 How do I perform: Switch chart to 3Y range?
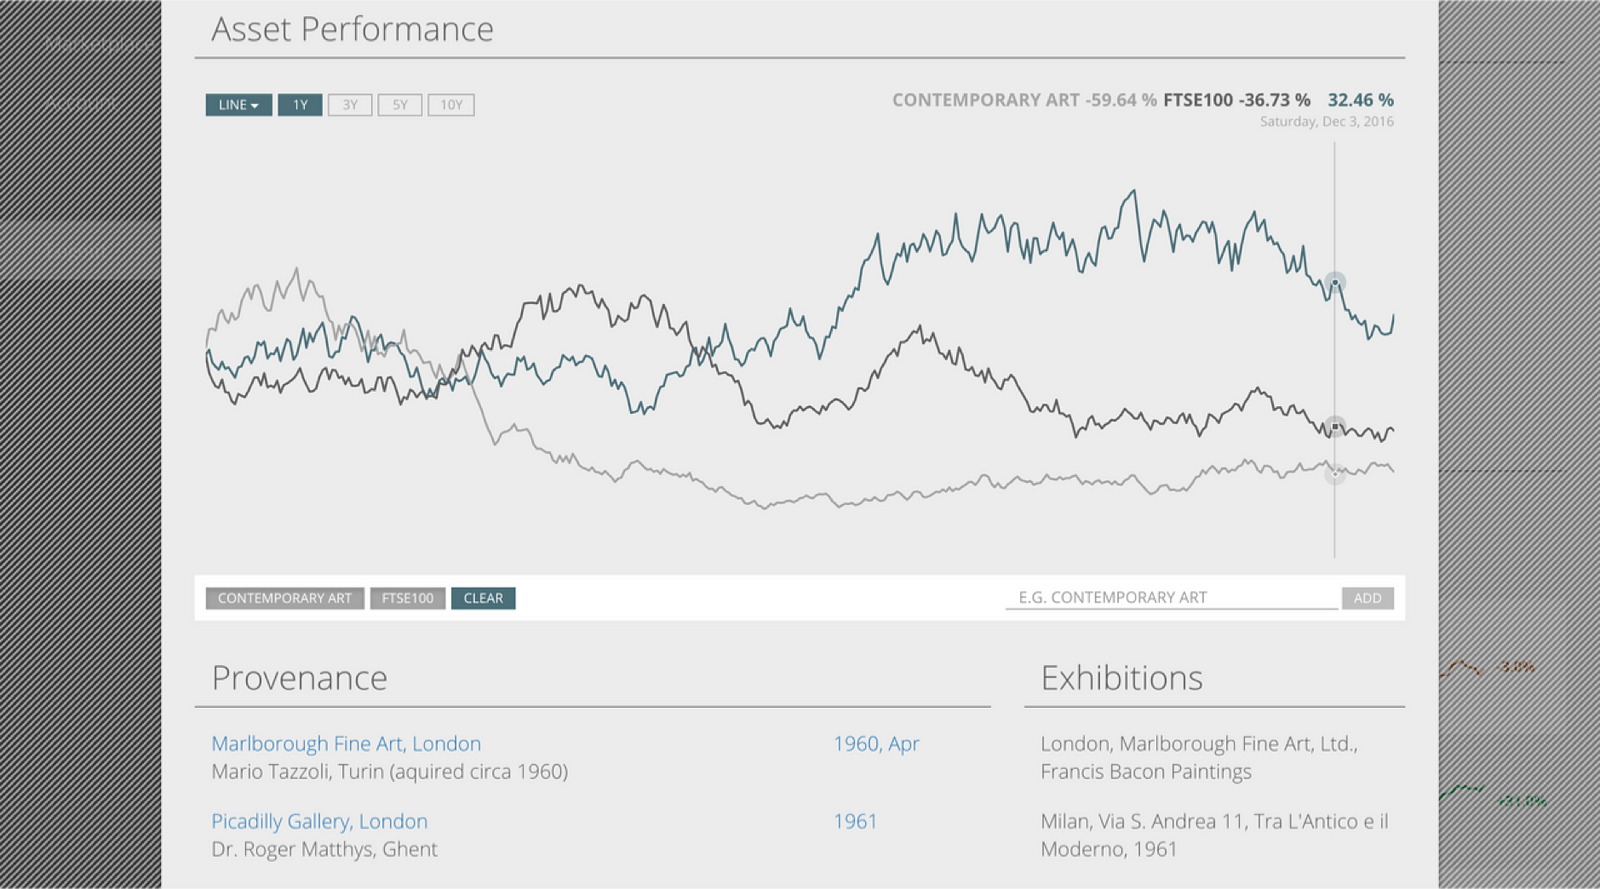(350, 105)
